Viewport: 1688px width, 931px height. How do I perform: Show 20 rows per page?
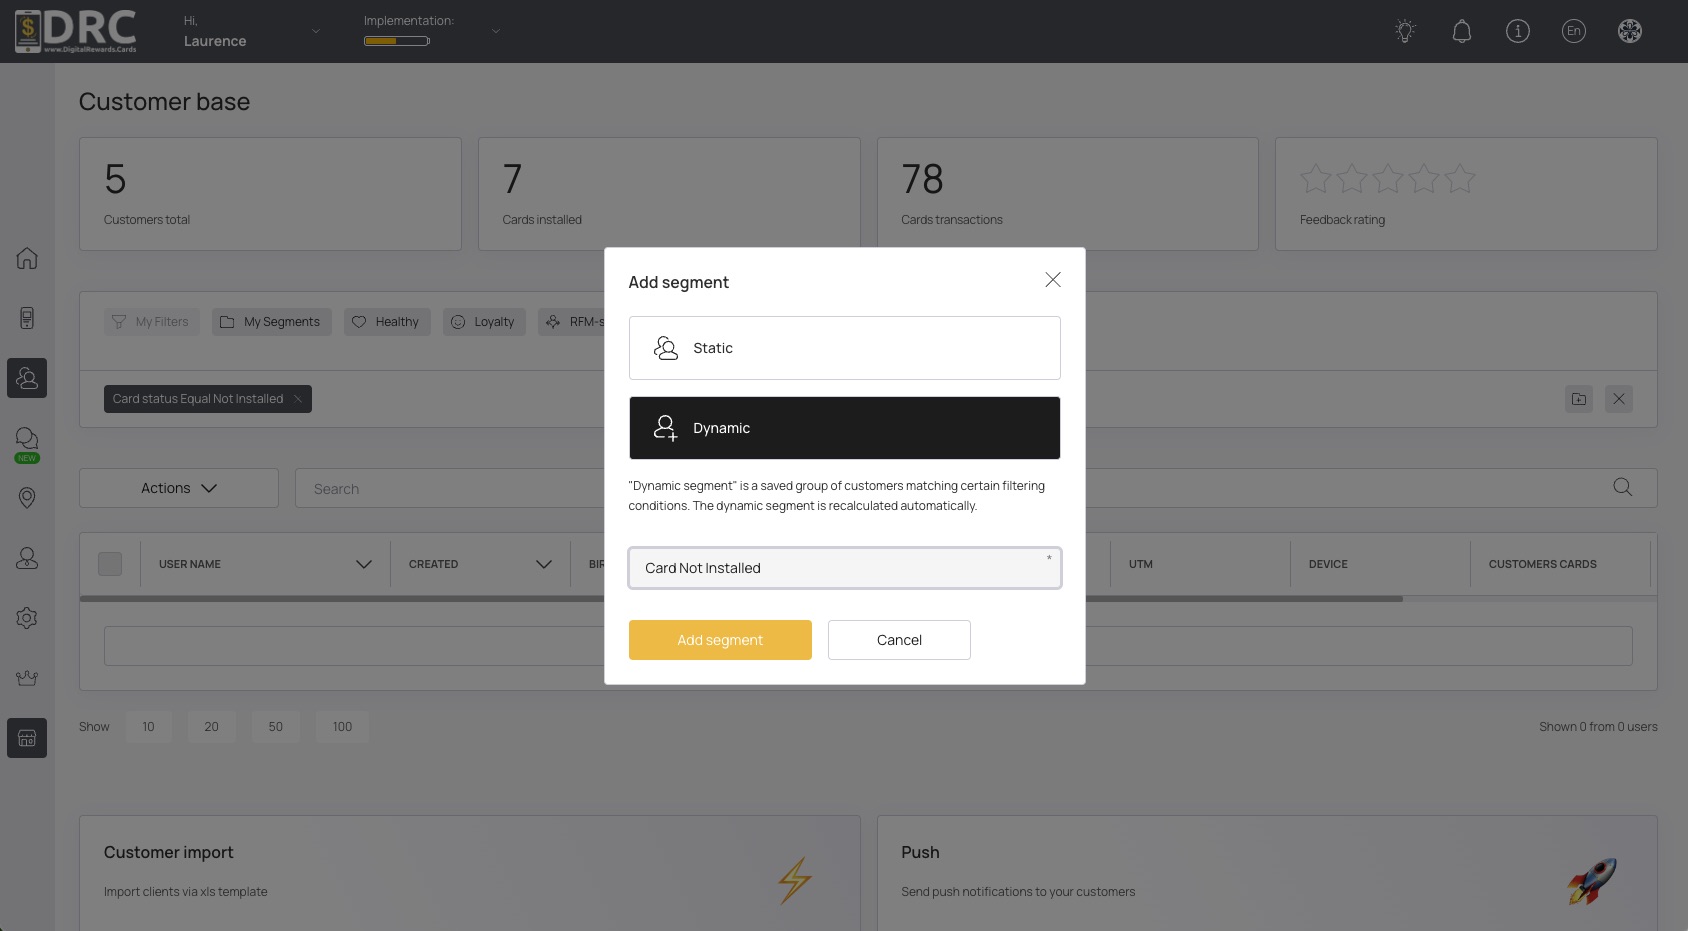pos(211,727)
